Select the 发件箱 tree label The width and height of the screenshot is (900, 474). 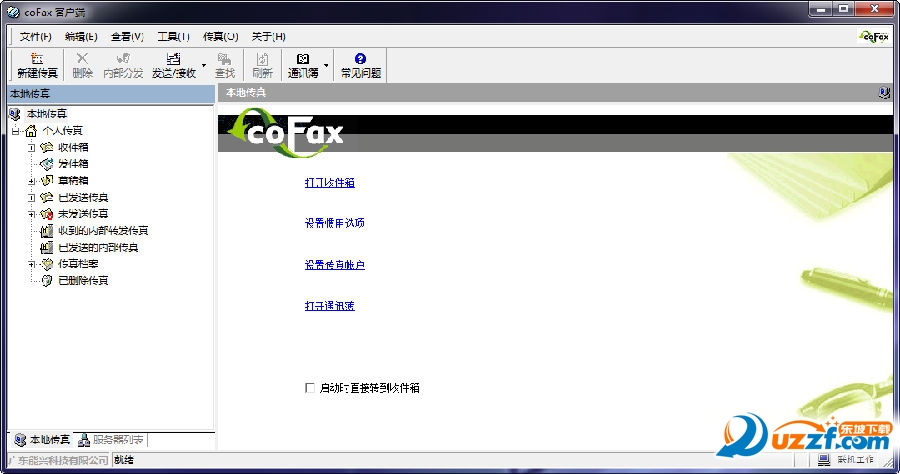point(73,164)
